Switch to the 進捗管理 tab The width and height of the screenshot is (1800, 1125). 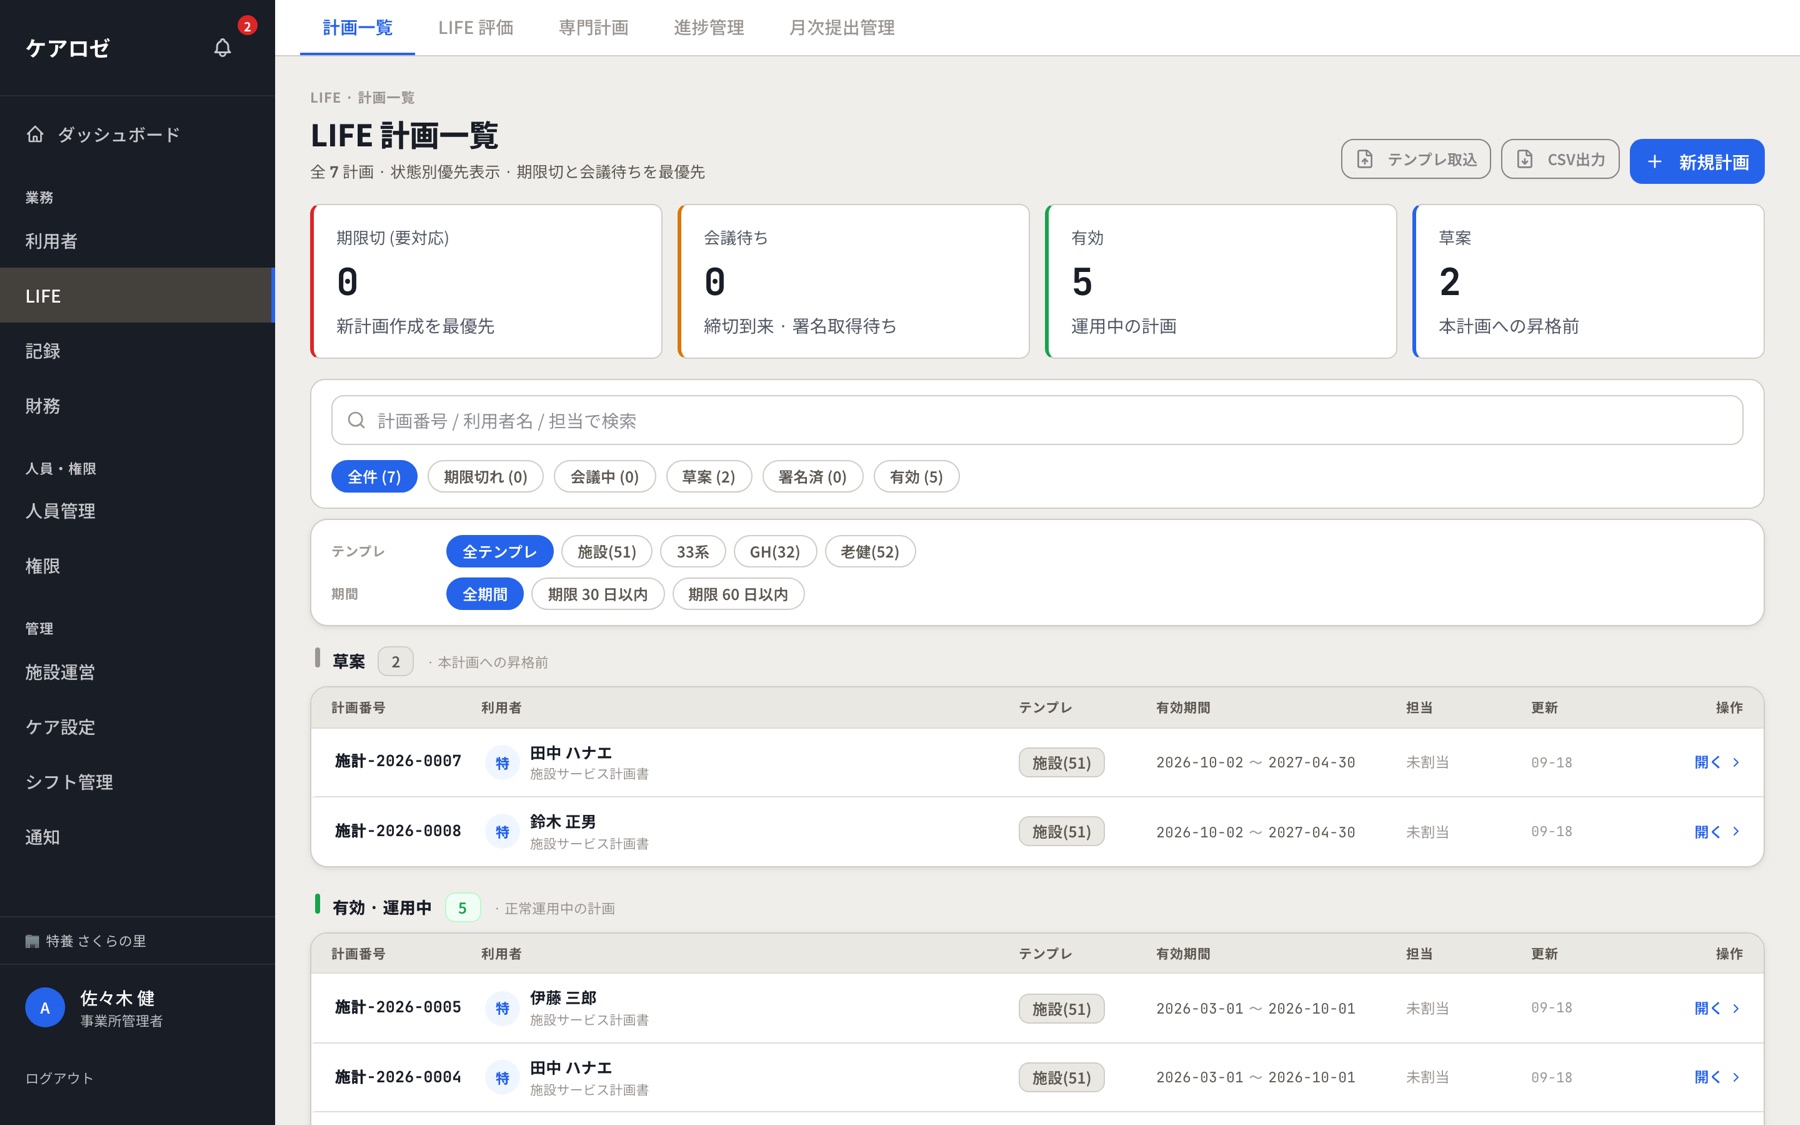point(708,28)
